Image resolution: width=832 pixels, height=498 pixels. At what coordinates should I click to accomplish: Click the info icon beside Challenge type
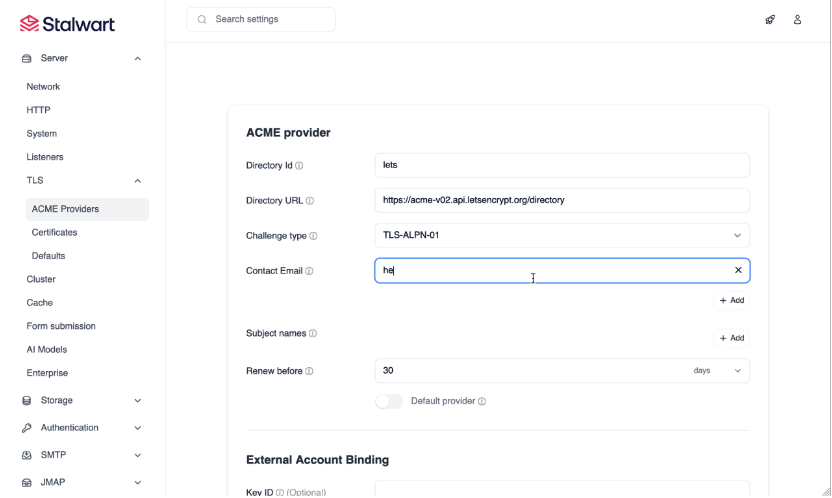[313, 236]
